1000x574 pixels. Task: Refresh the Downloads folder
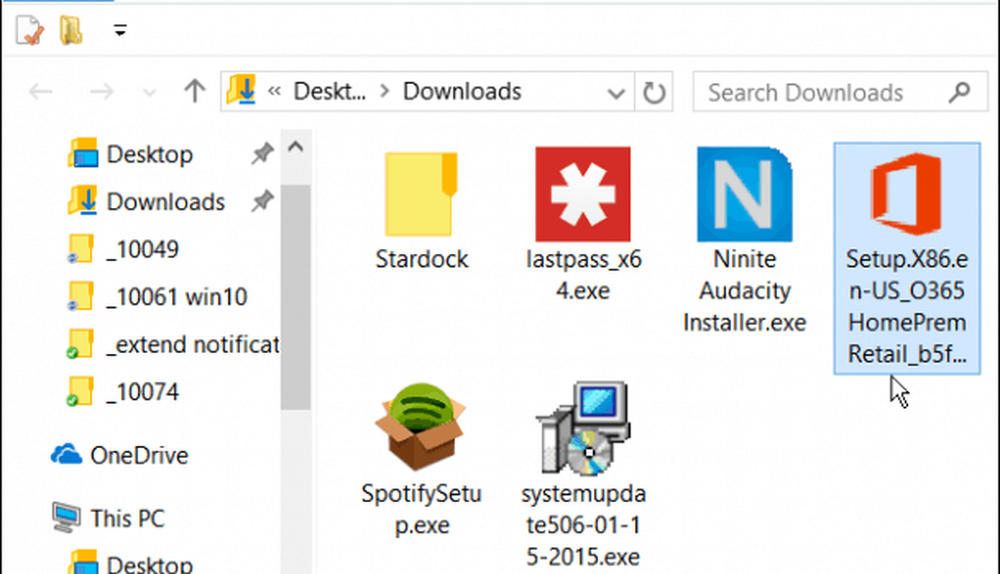click(x=654, y=93)
